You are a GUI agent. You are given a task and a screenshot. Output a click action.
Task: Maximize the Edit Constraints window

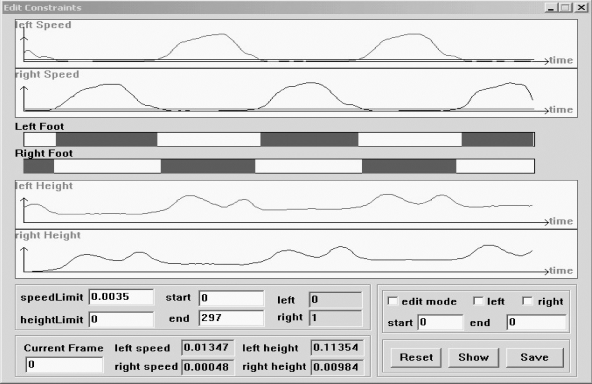[565, 8]
